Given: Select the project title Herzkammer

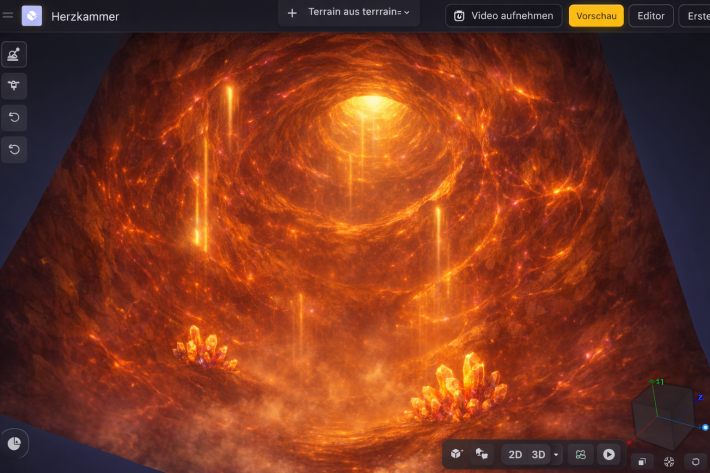Looking at the screenshot, I should (x=85, y=17).
